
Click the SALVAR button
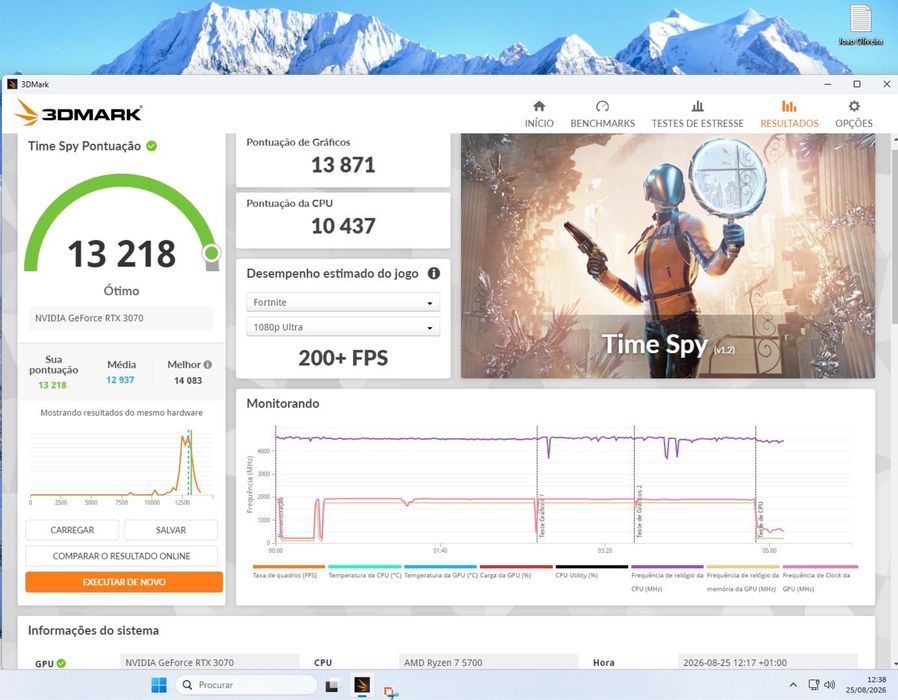(x=171, y=530)
